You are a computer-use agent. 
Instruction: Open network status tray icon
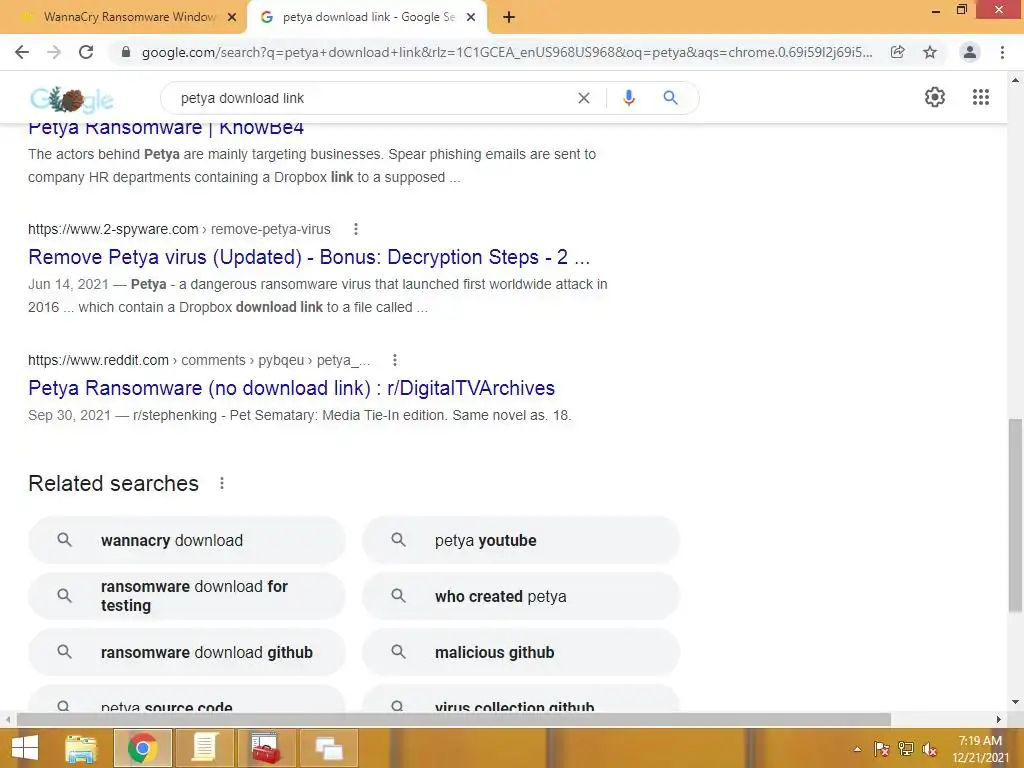[906, 749]
